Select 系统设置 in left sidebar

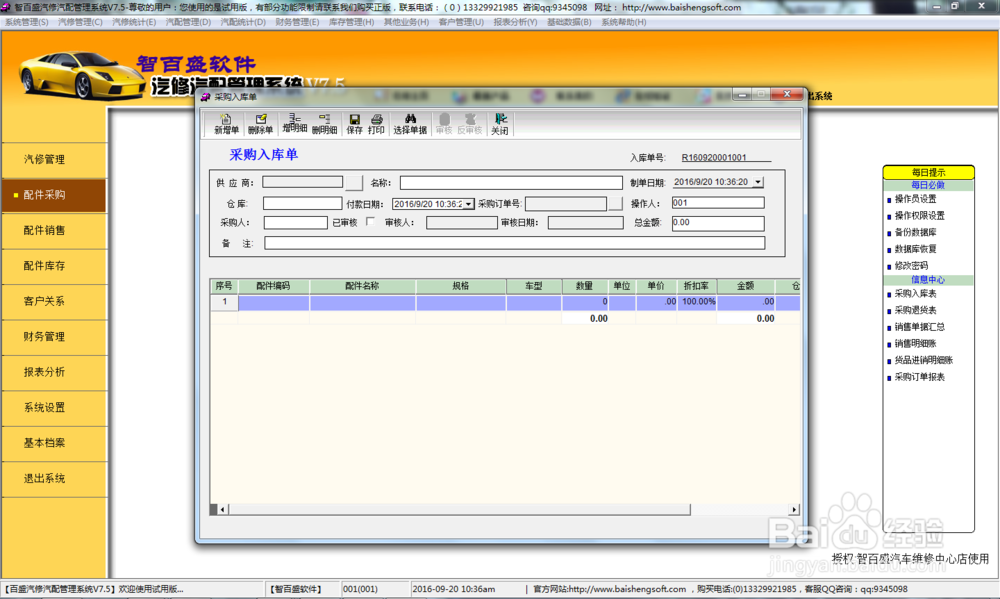54,408
